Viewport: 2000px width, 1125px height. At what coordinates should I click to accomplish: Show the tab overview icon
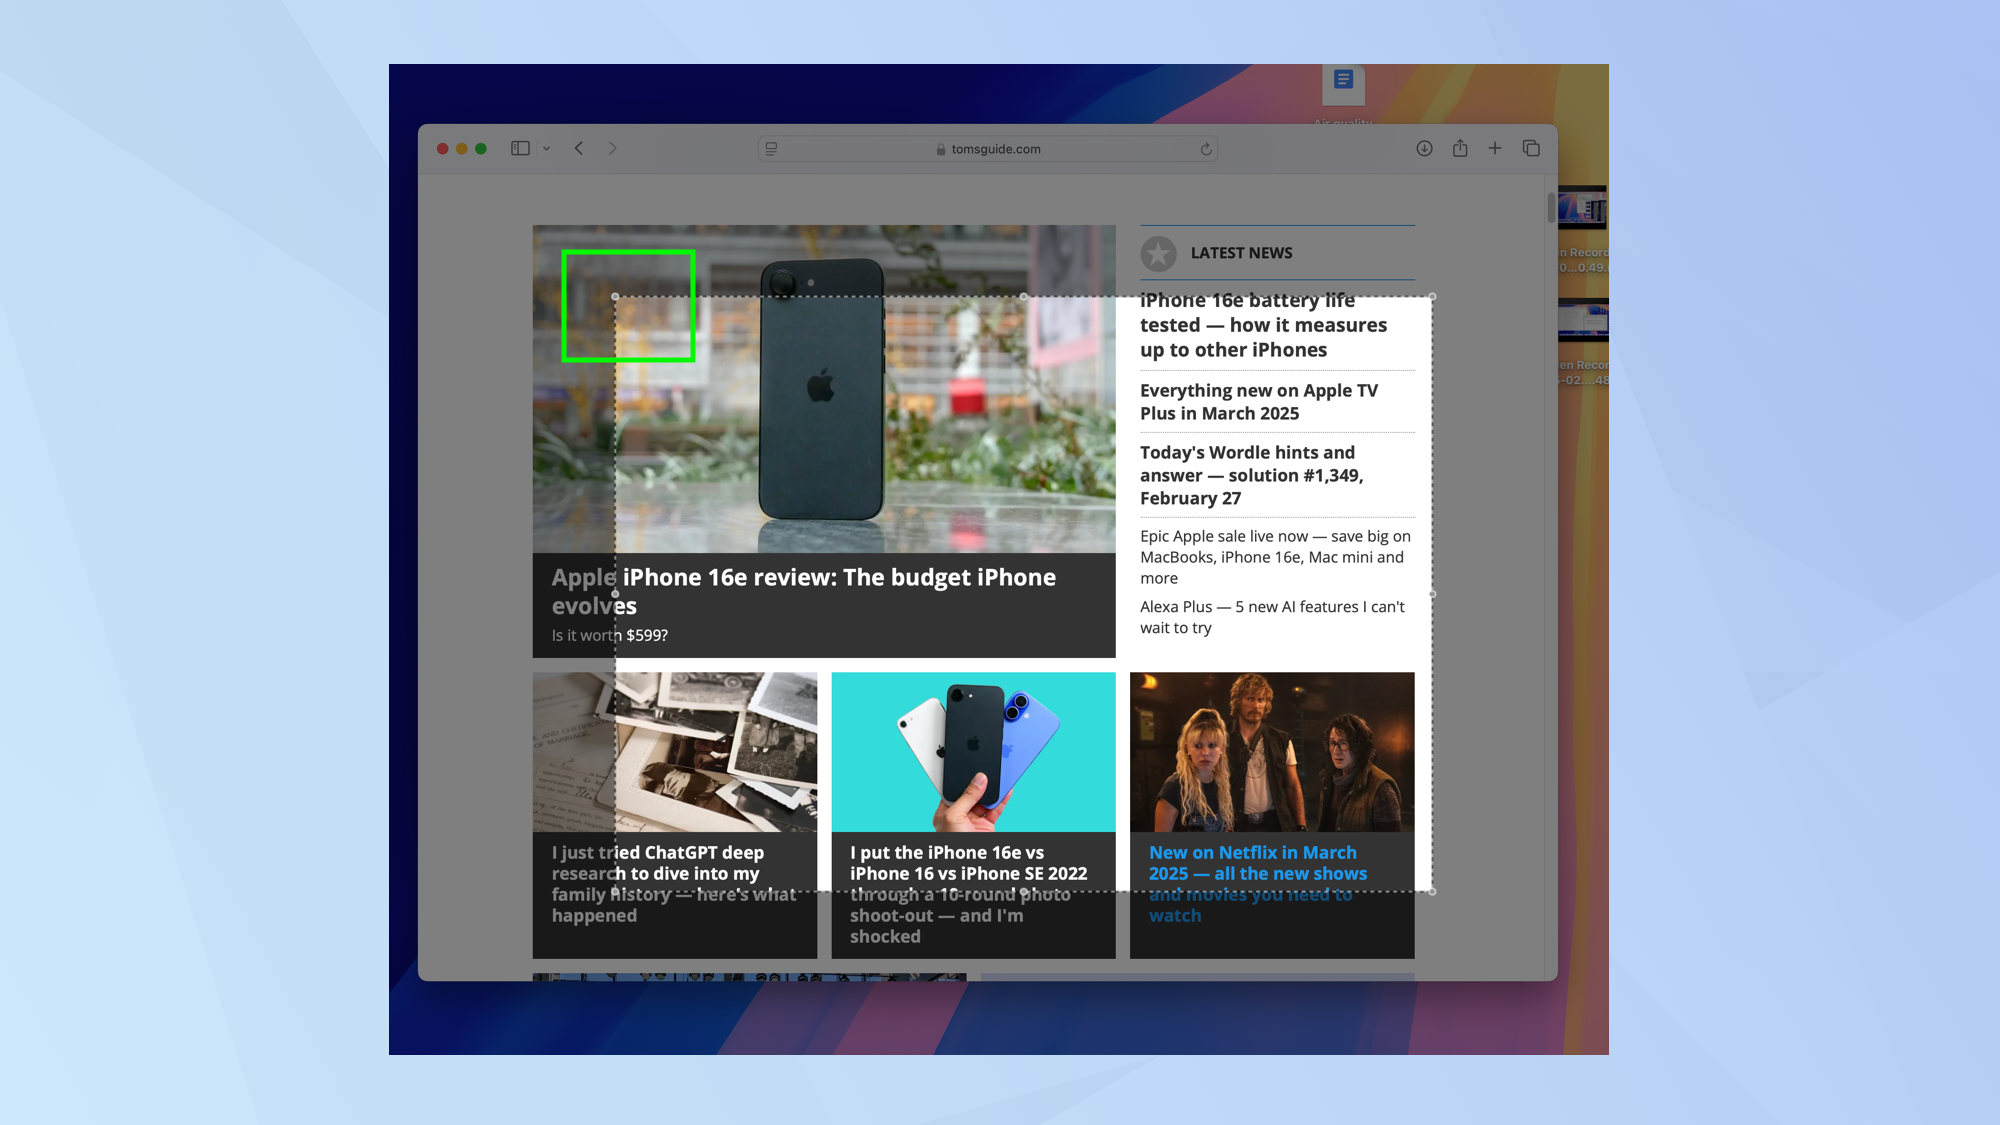[1531, 148]
